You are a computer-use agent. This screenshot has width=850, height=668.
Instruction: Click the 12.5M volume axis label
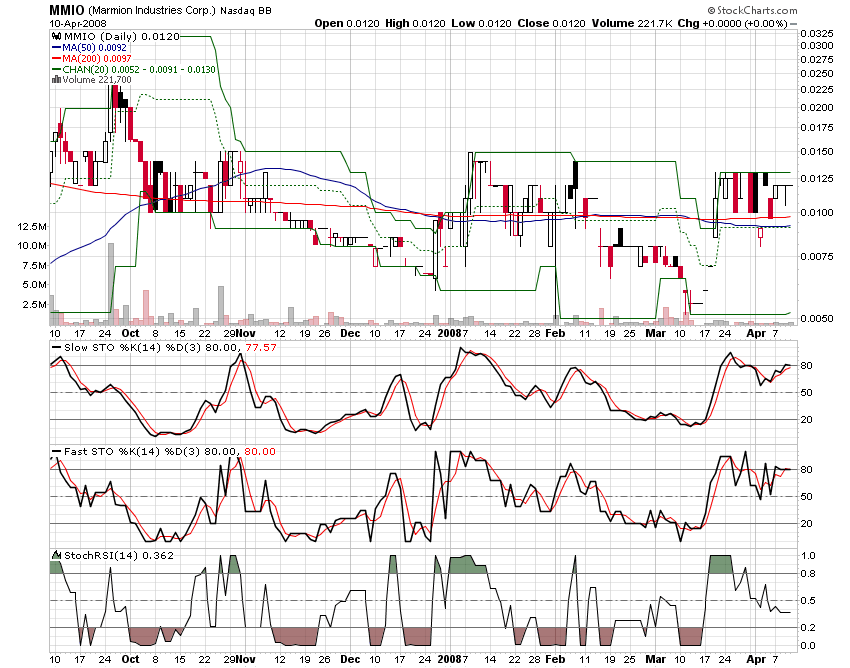pos(31,227)
